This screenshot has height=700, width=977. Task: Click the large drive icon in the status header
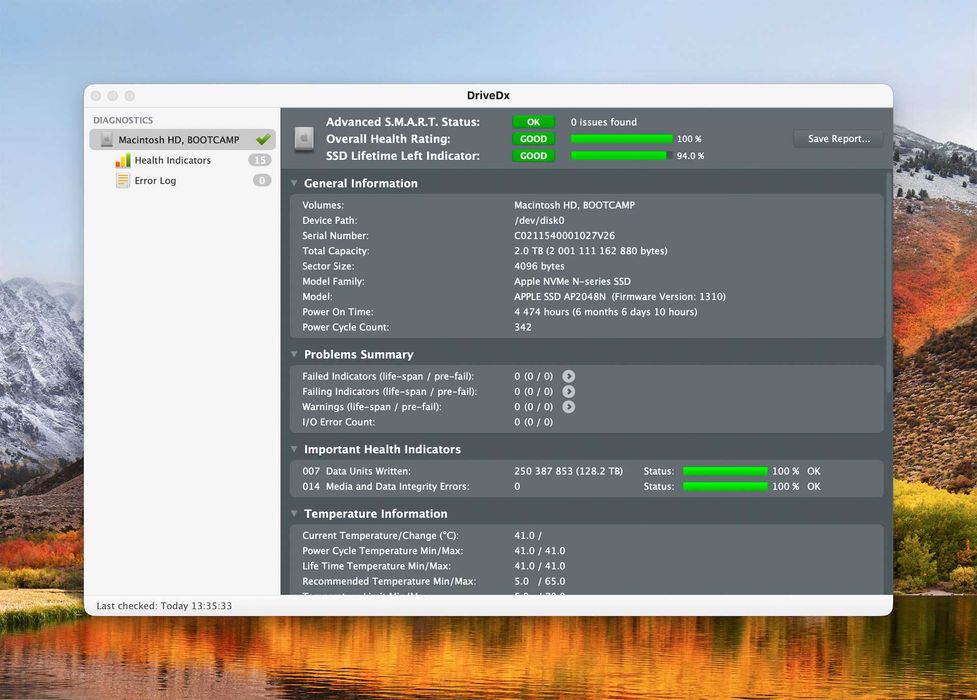(304, 138)
